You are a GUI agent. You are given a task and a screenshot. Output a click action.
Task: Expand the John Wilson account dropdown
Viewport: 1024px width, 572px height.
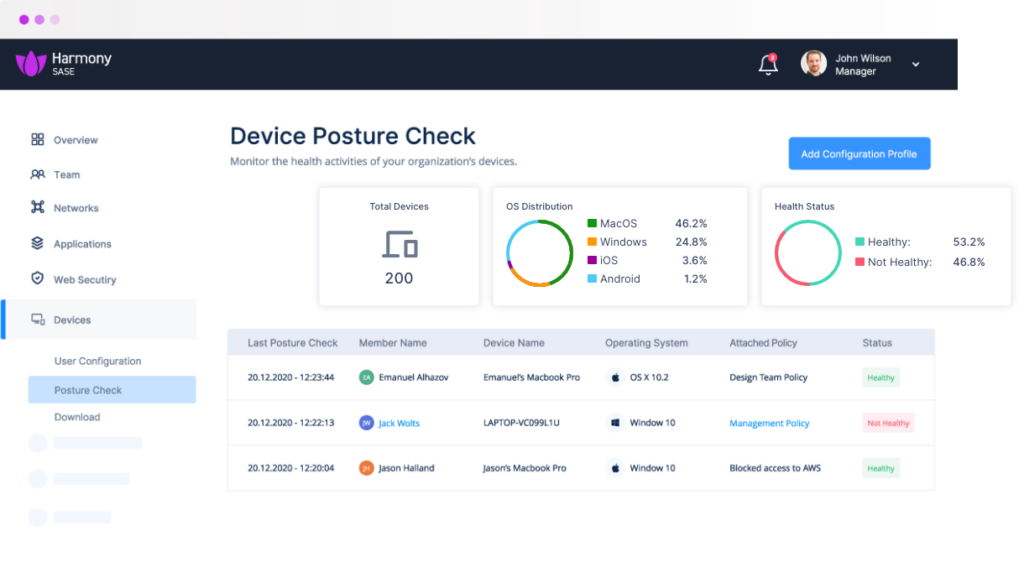(915, 65)
